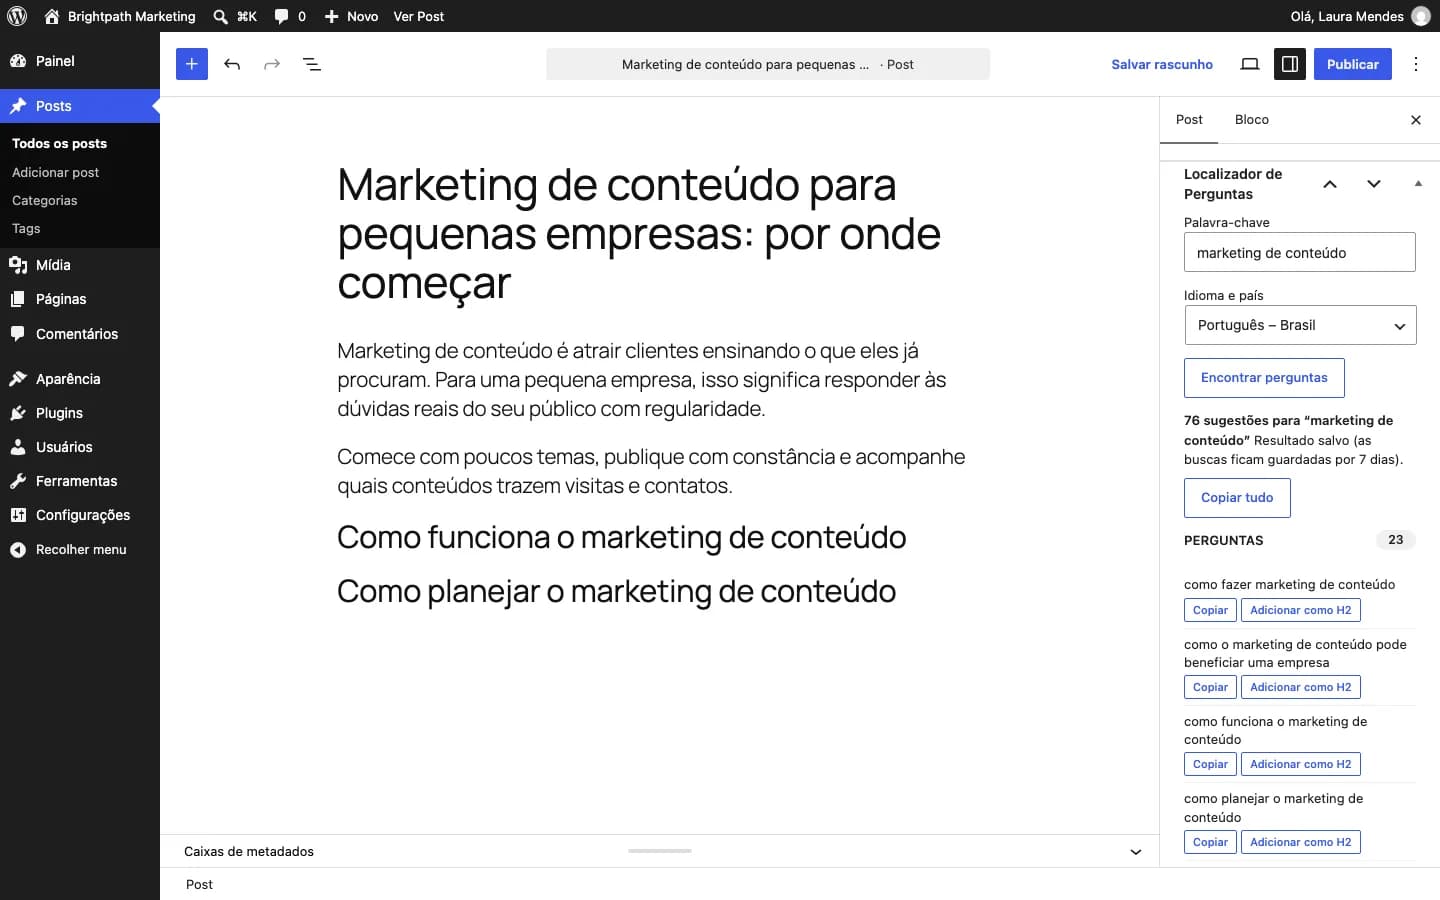
Task: Click the Palavra-chave input field
Action: pyautogui.click(x=1300, y=252)
